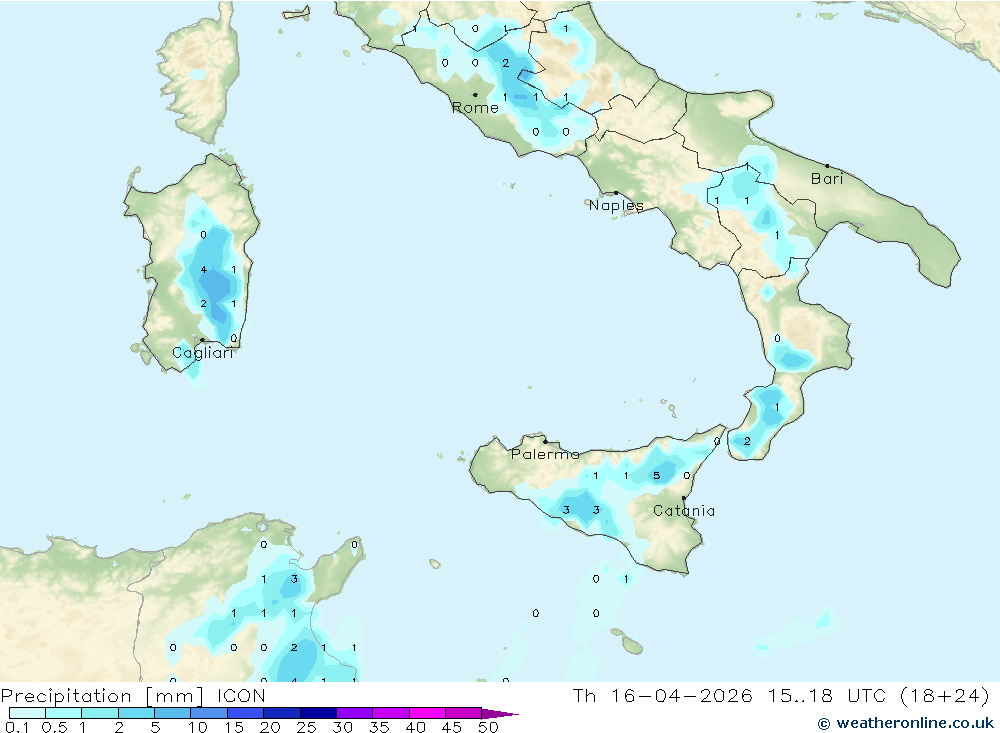1000x733 pixels.
Task: Select the 25–30 mm navy legend swatch
Action: coord(318,713)
